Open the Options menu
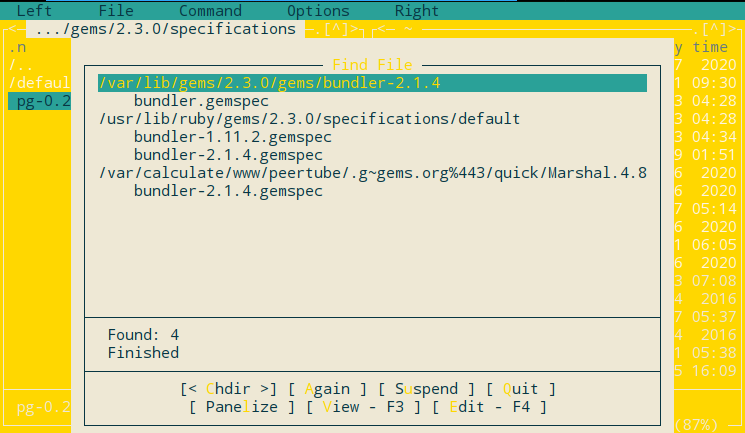This screenshot has height=433, width=745. point(318,10)
